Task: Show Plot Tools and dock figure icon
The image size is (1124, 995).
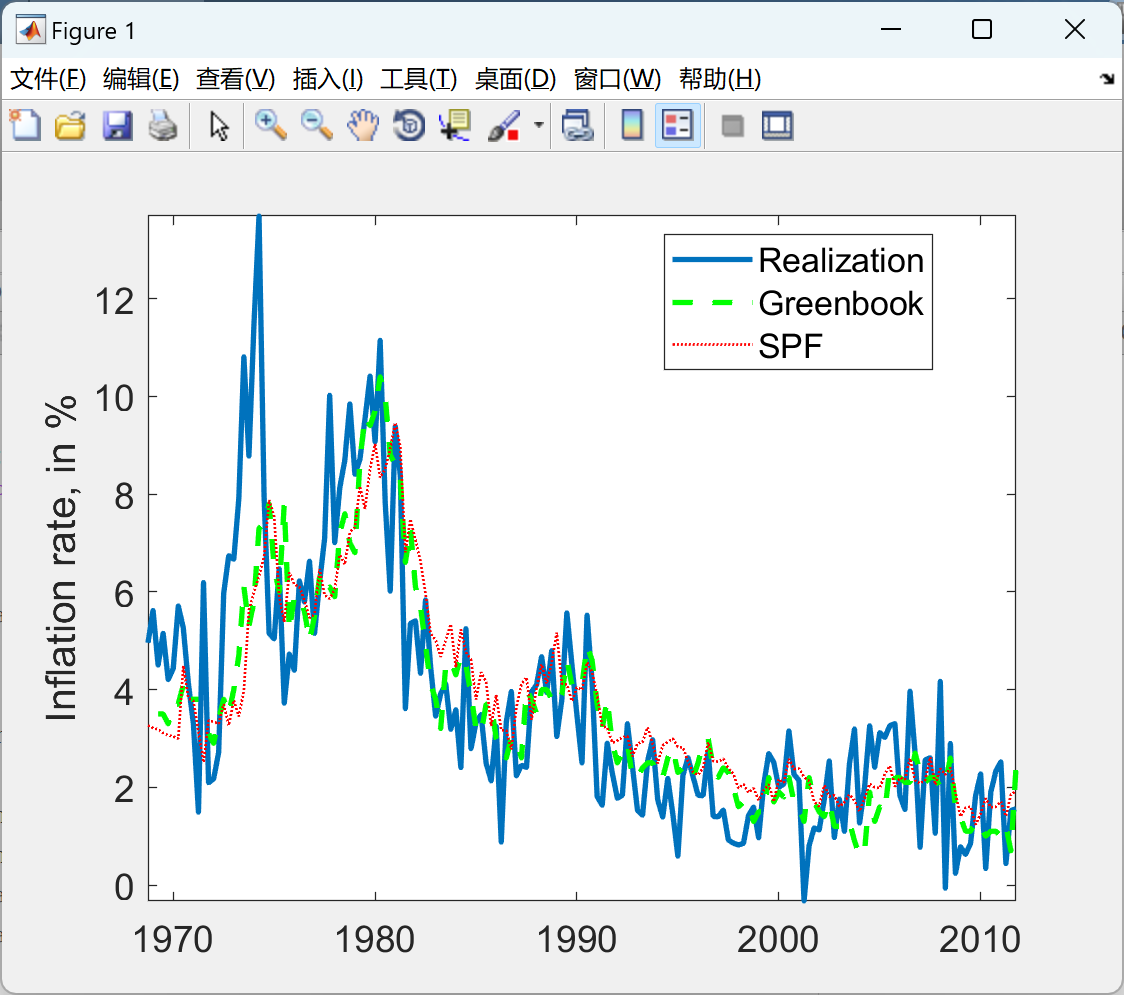Action: pos(777,126)
